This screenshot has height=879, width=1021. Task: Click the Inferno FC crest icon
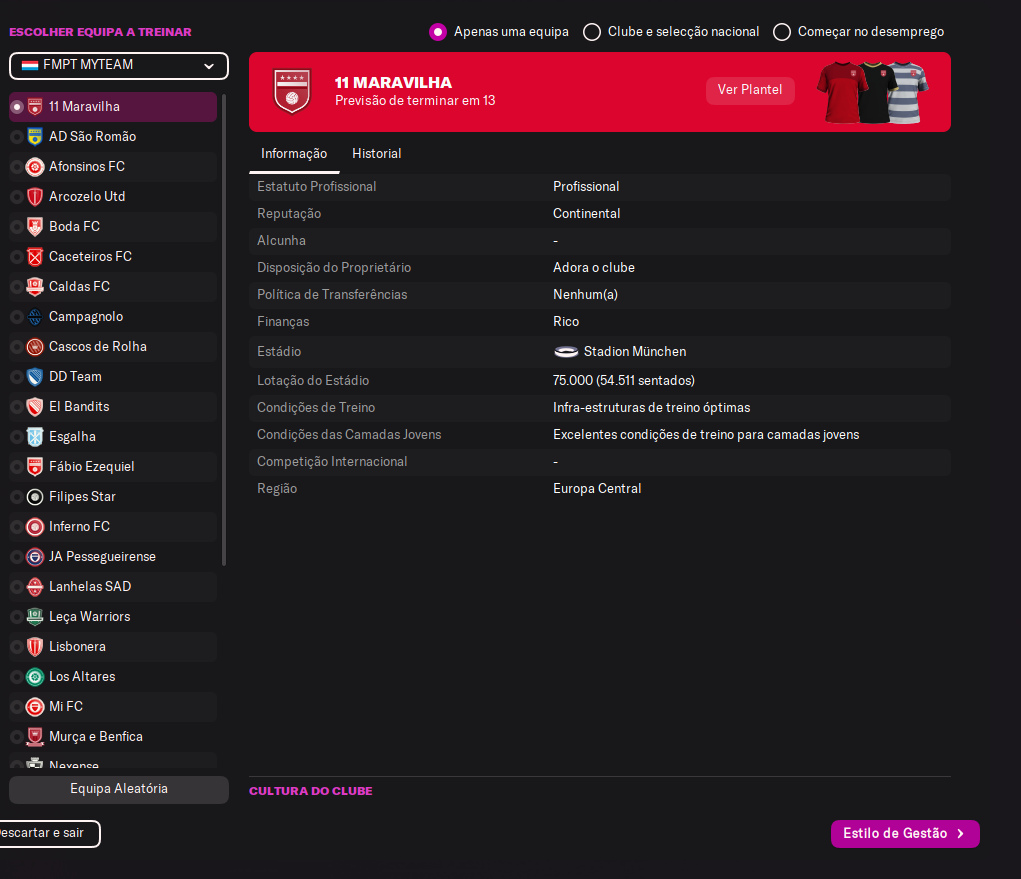point(35,527)
